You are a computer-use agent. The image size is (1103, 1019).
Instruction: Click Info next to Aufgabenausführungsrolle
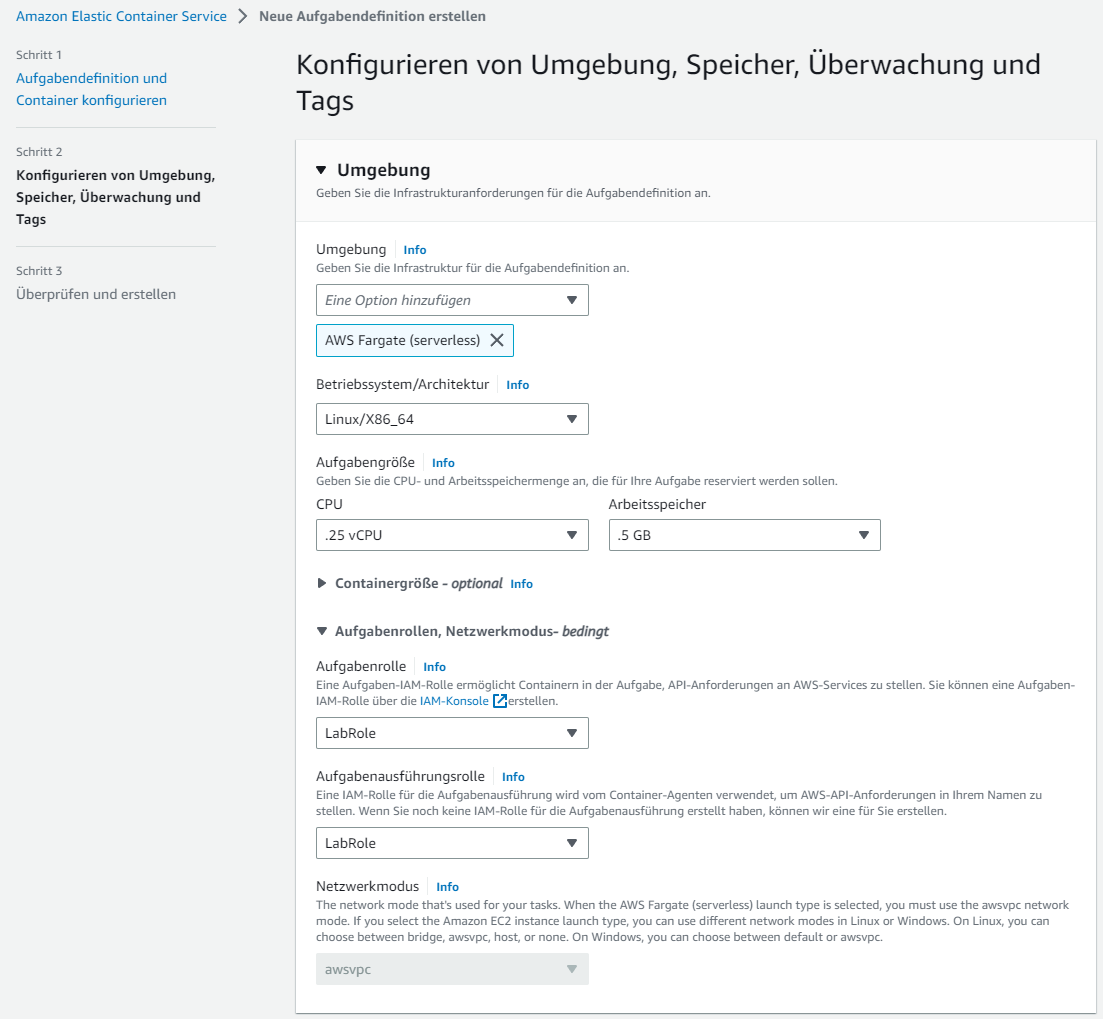513,777
